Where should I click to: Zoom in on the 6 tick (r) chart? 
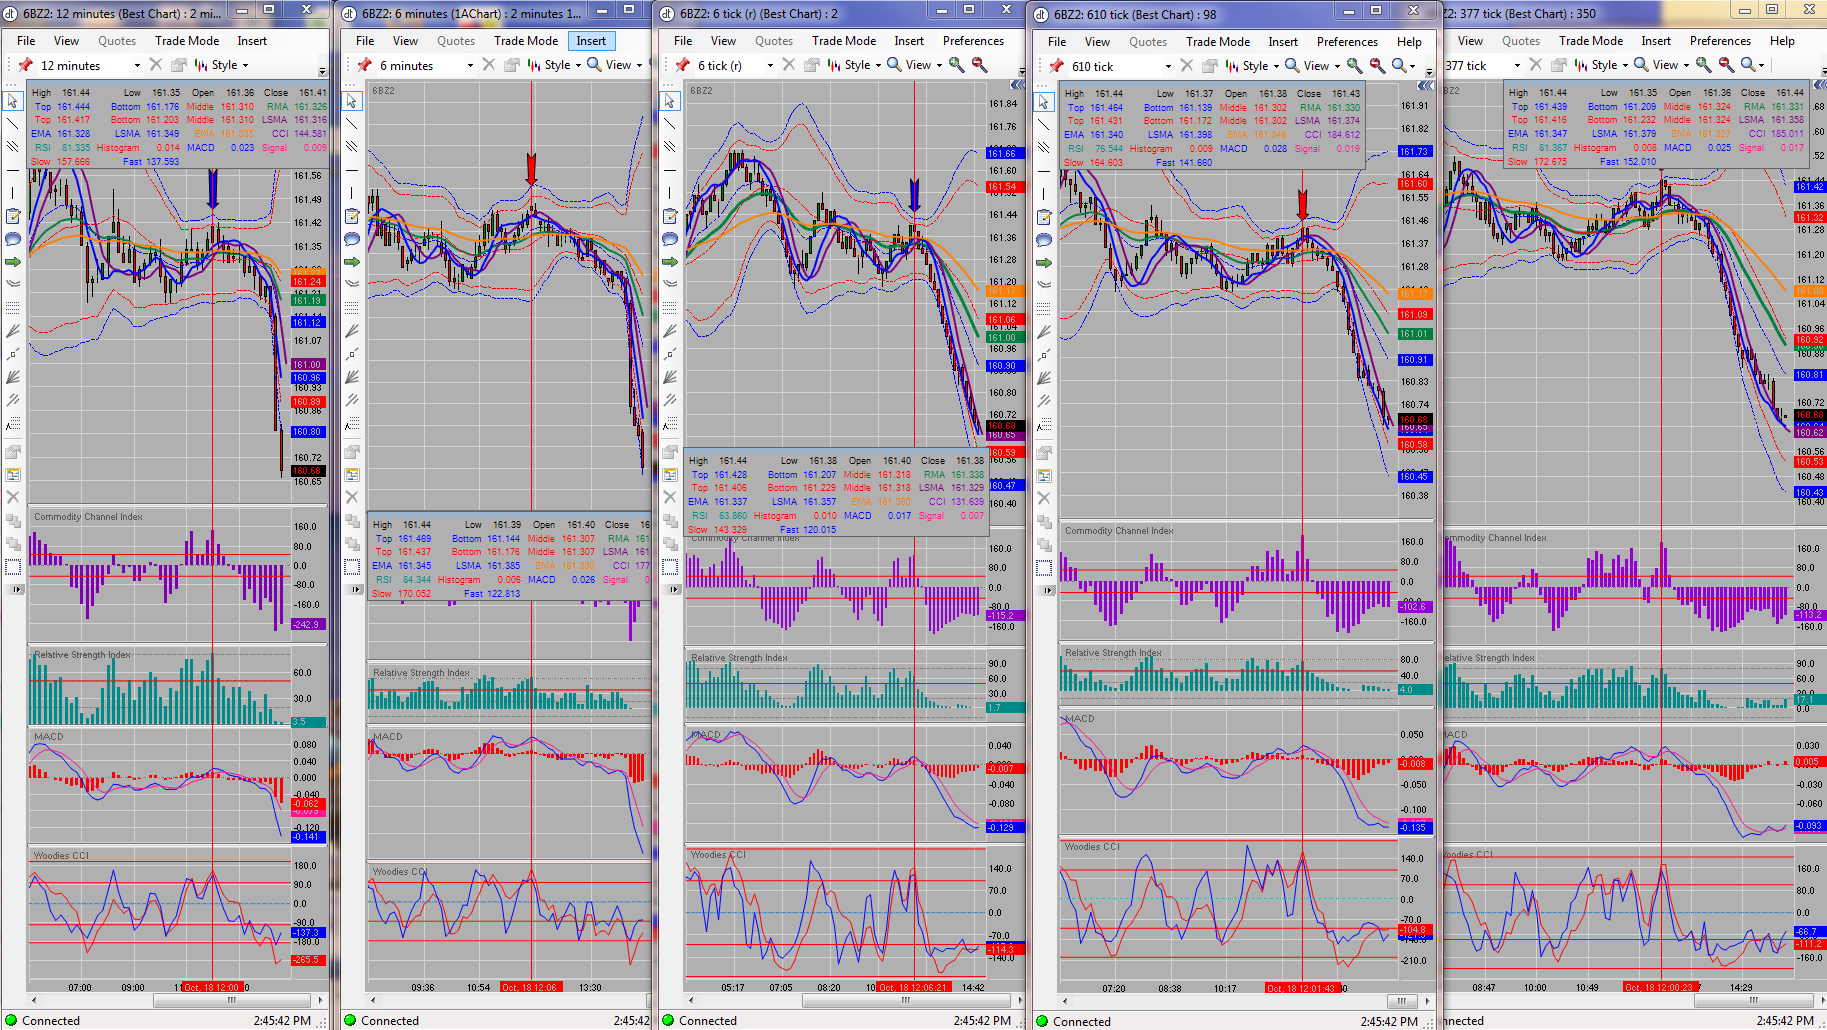point(957,65)
